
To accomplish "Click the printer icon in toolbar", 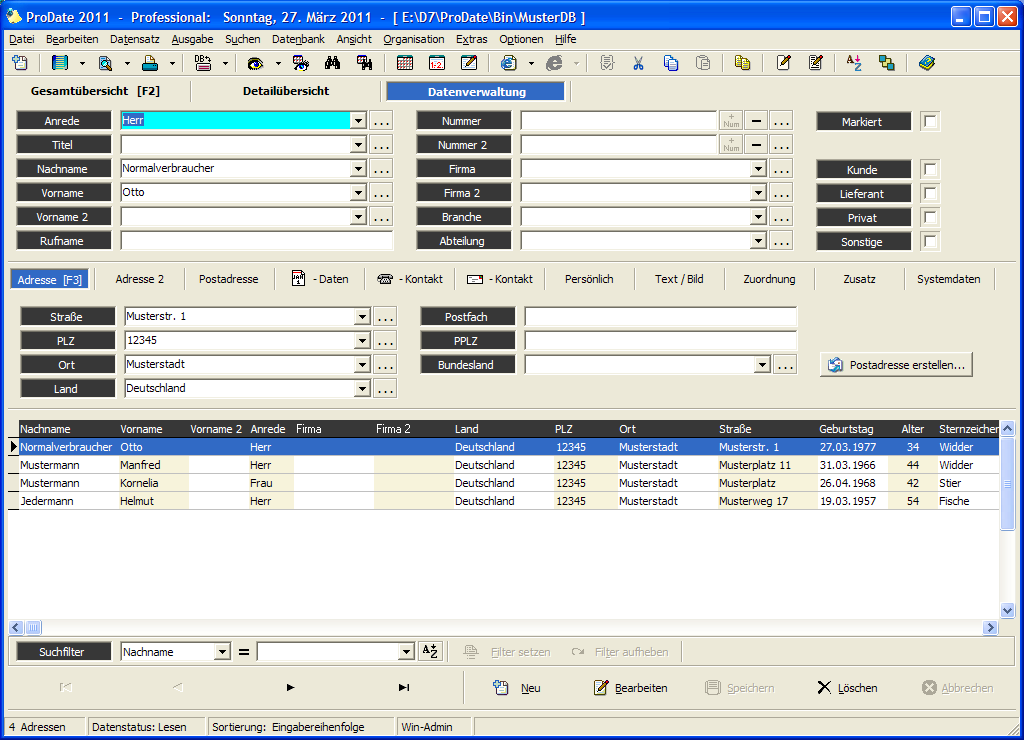I will click(x=150, y=63).
